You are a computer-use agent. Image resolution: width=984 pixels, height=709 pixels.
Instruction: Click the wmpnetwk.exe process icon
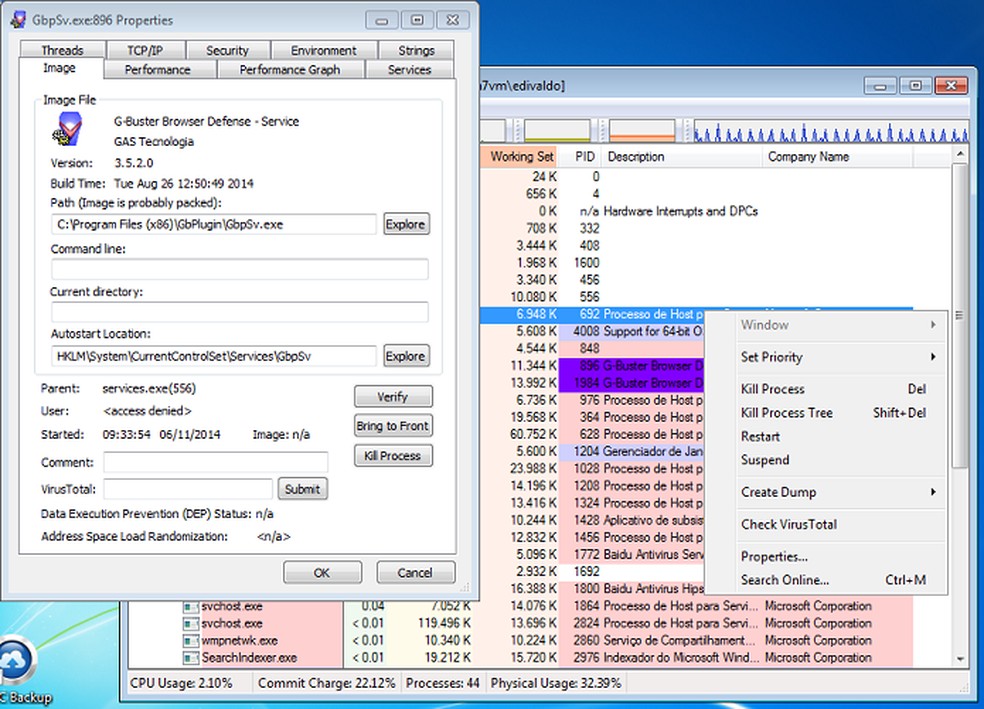click(191, 640)
